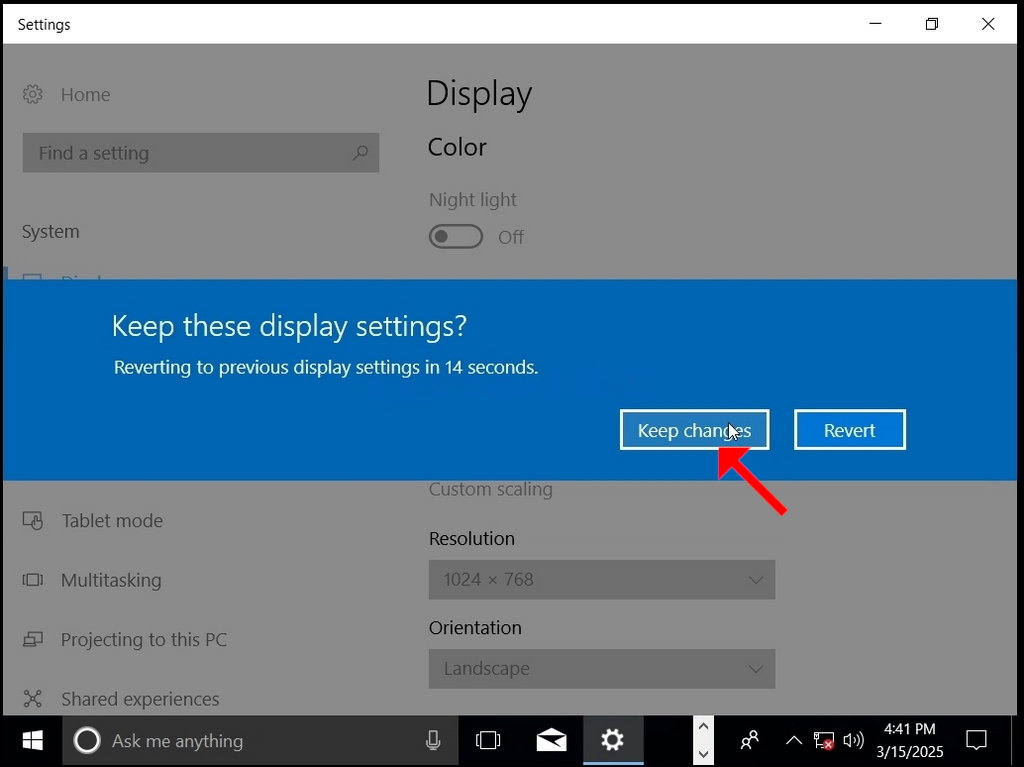Click the Projecting to this PC icon

(33, 640)
